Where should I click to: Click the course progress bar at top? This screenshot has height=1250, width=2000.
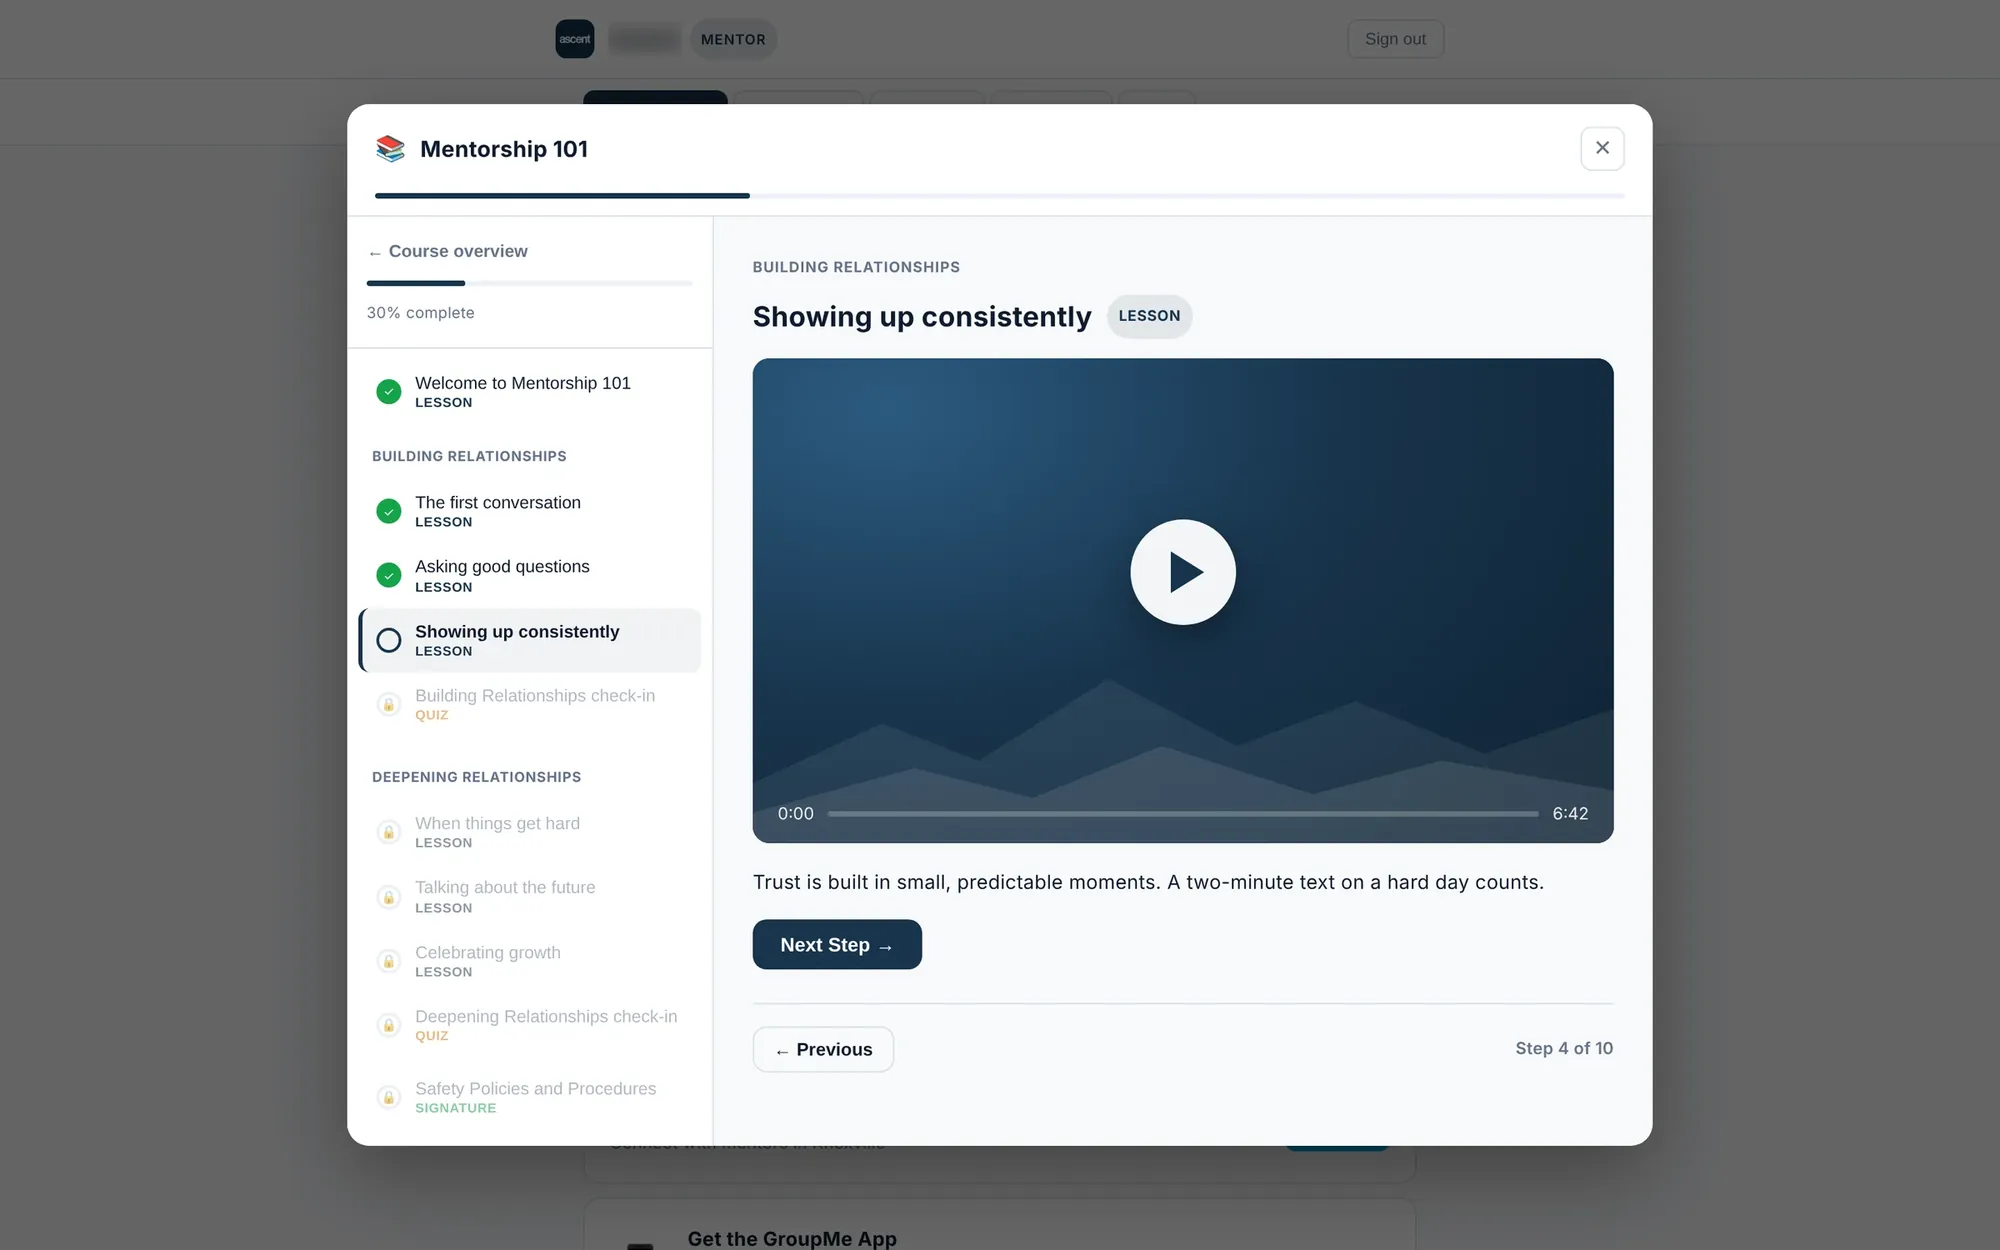(1000, 196)
